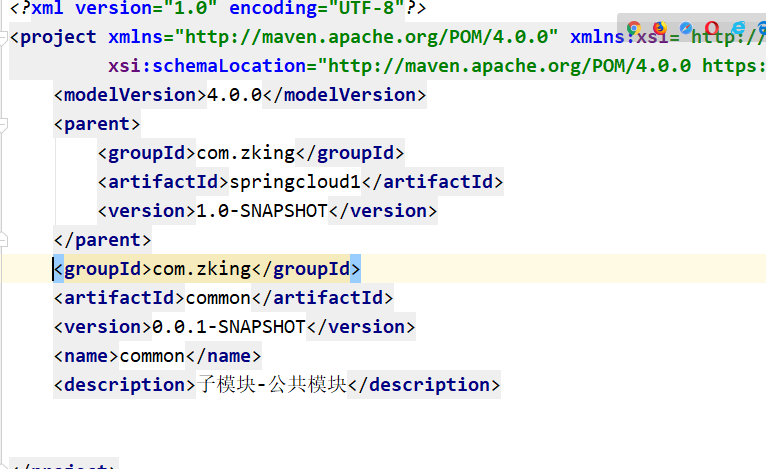Click modelVersion value 4.0.0
This screenshot has width=766, height=469.
(234, 95)
